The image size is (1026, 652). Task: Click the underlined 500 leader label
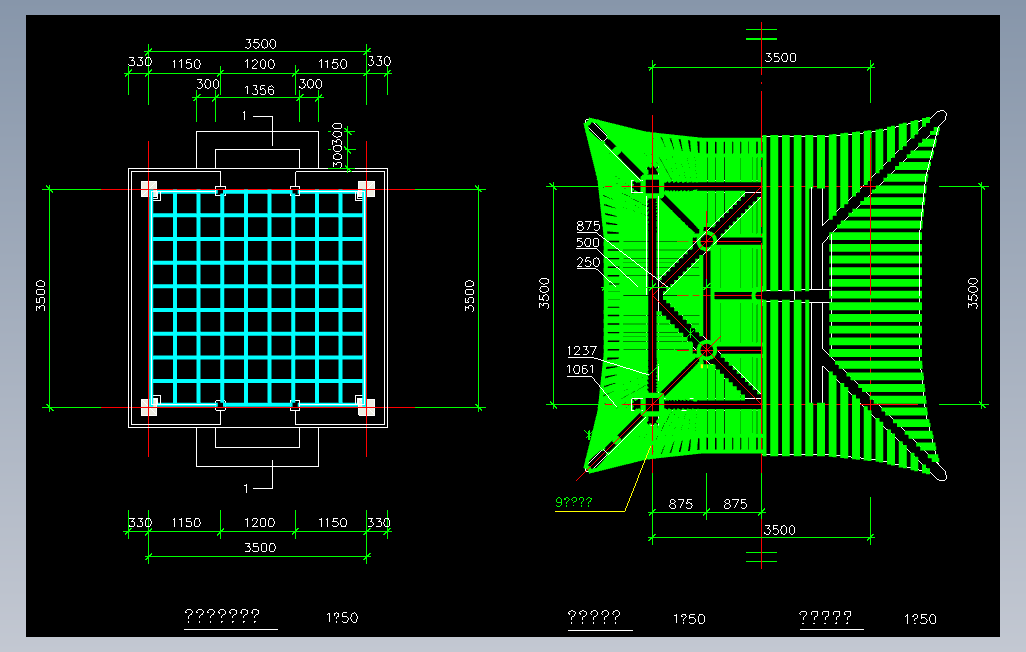pos(588,243)
